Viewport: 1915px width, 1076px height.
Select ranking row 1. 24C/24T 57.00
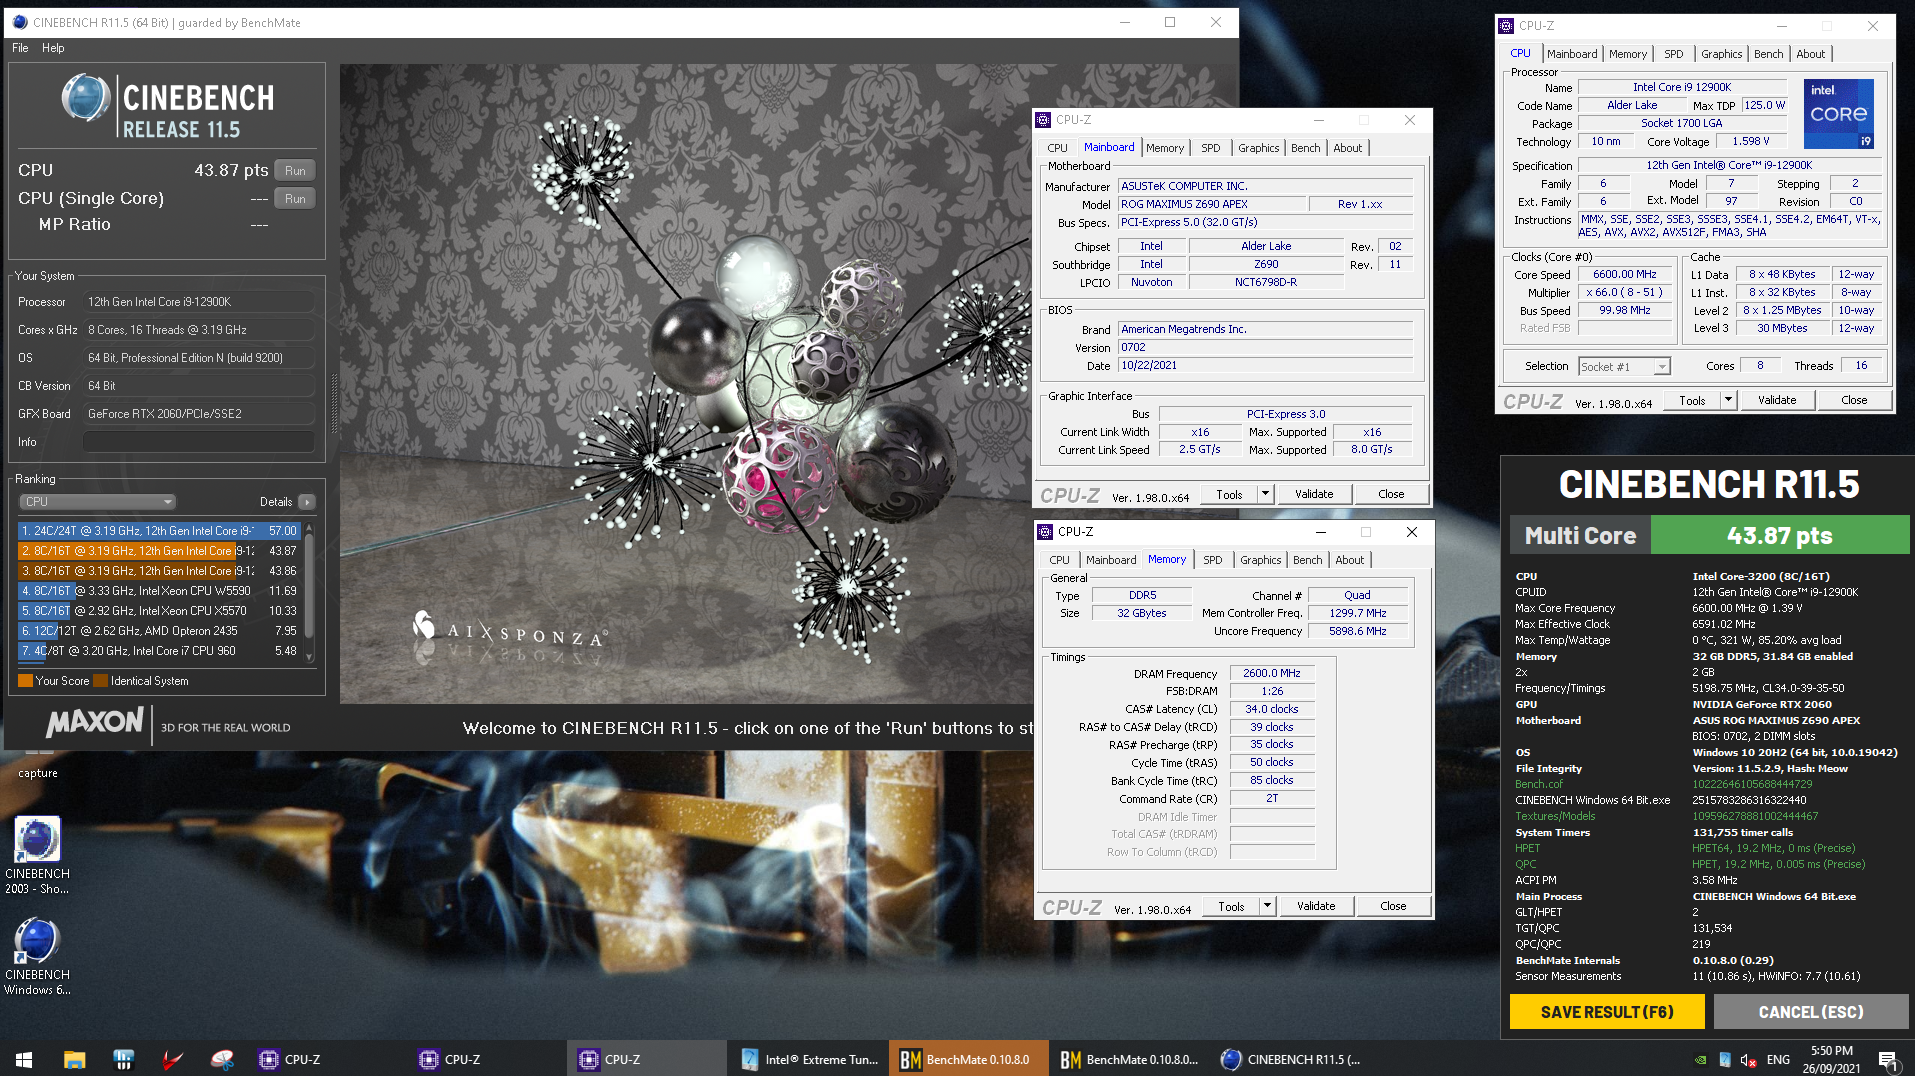160,531
